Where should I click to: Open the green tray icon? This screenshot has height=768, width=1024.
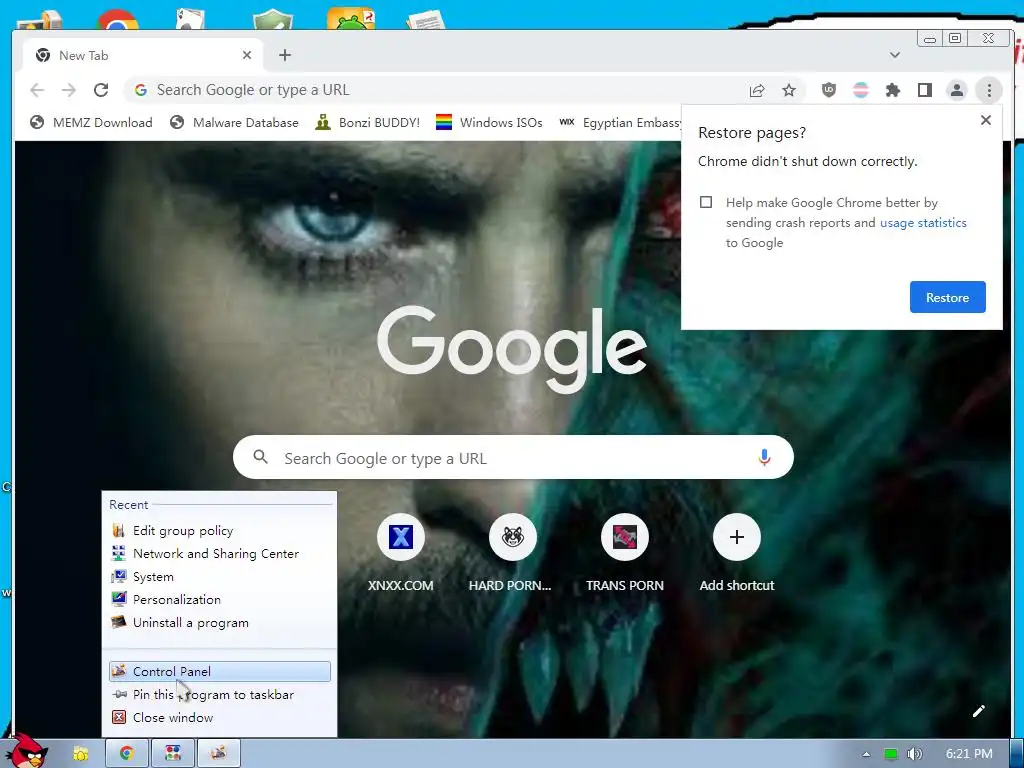891,754
